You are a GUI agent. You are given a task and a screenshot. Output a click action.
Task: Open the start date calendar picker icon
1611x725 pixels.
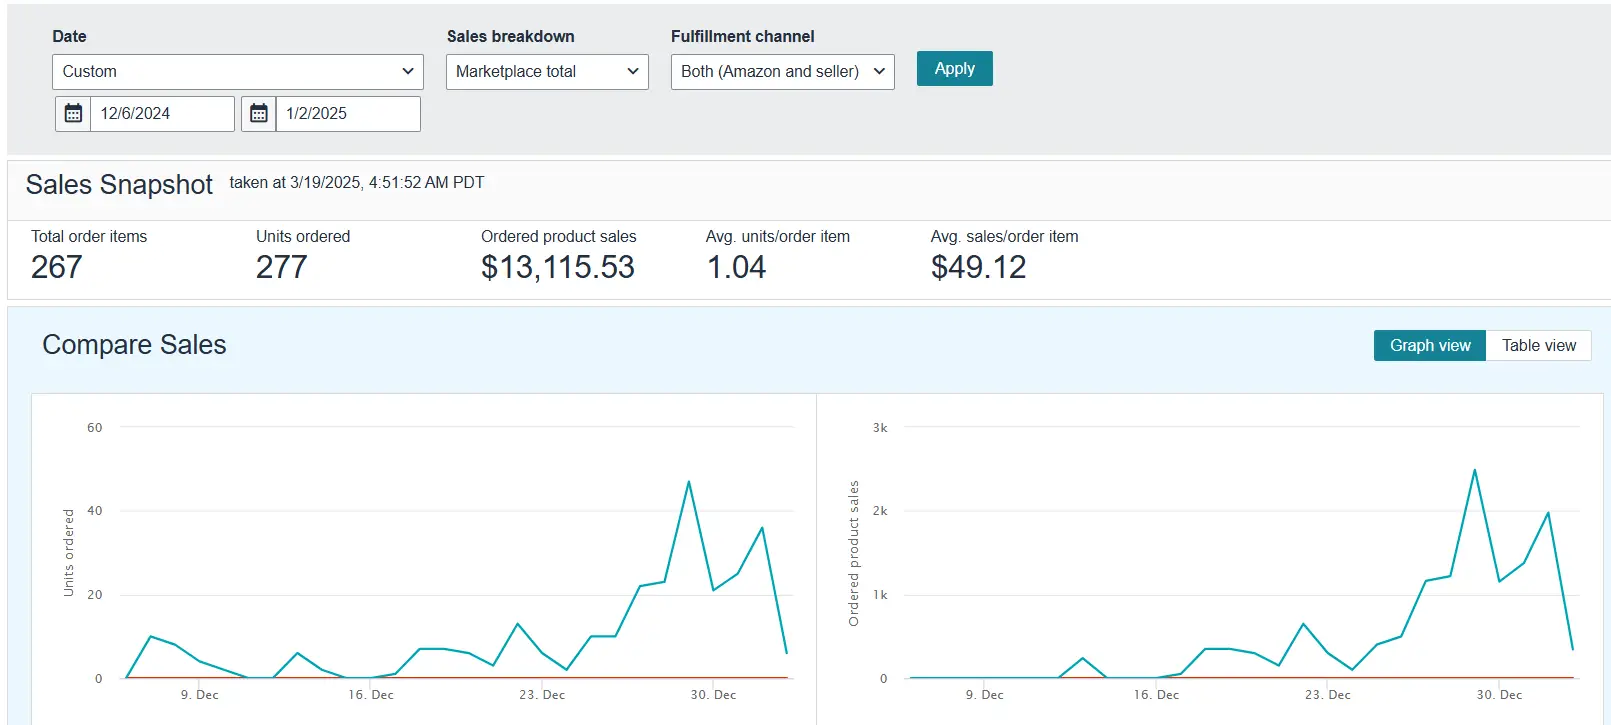click(x=73, y=114)
